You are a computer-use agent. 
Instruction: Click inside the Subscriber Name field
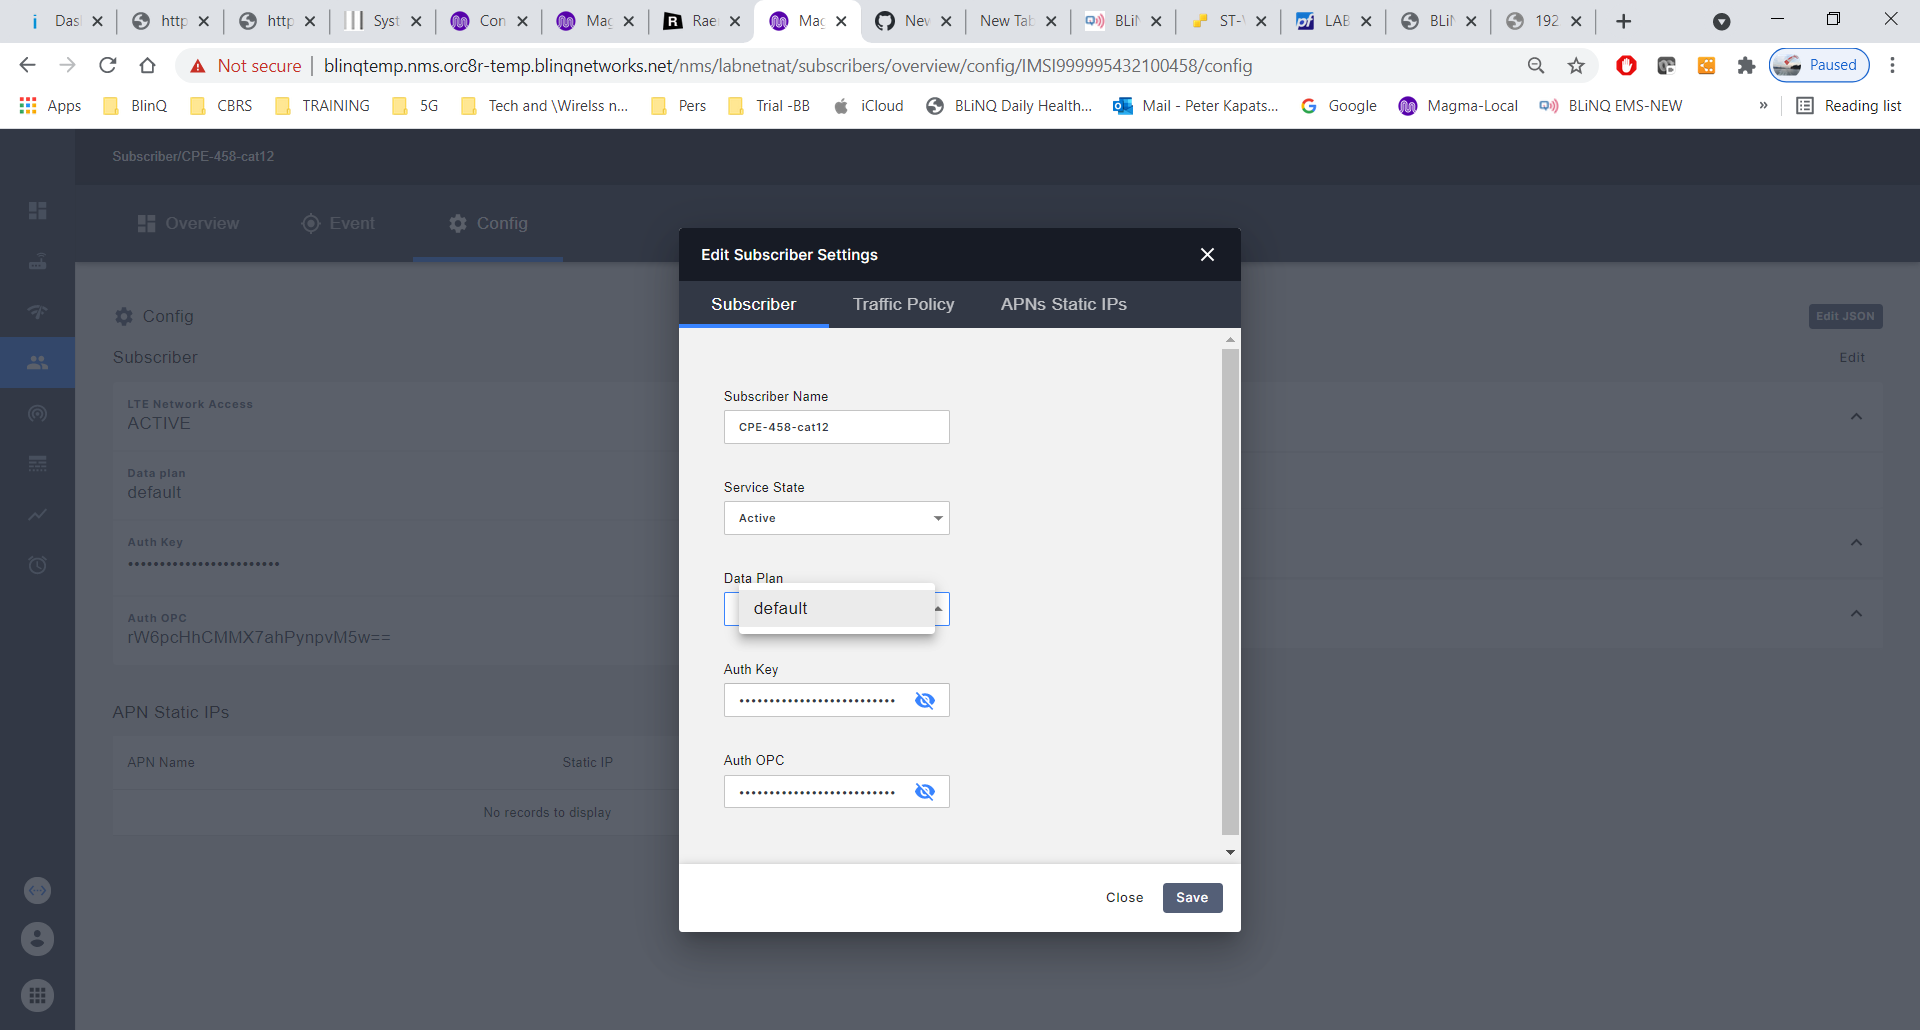pos(836,427)
